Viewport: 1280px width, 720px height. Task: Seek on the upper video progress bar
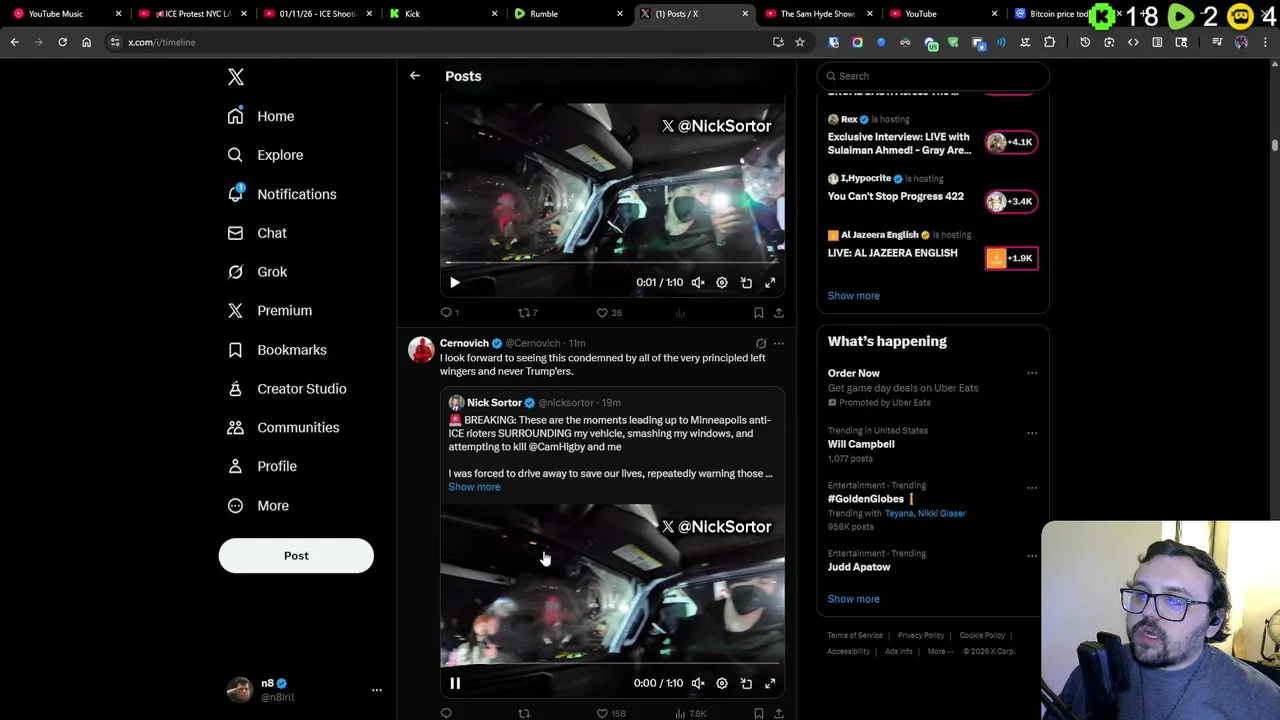pyautogui.click(x=612, y=263)
